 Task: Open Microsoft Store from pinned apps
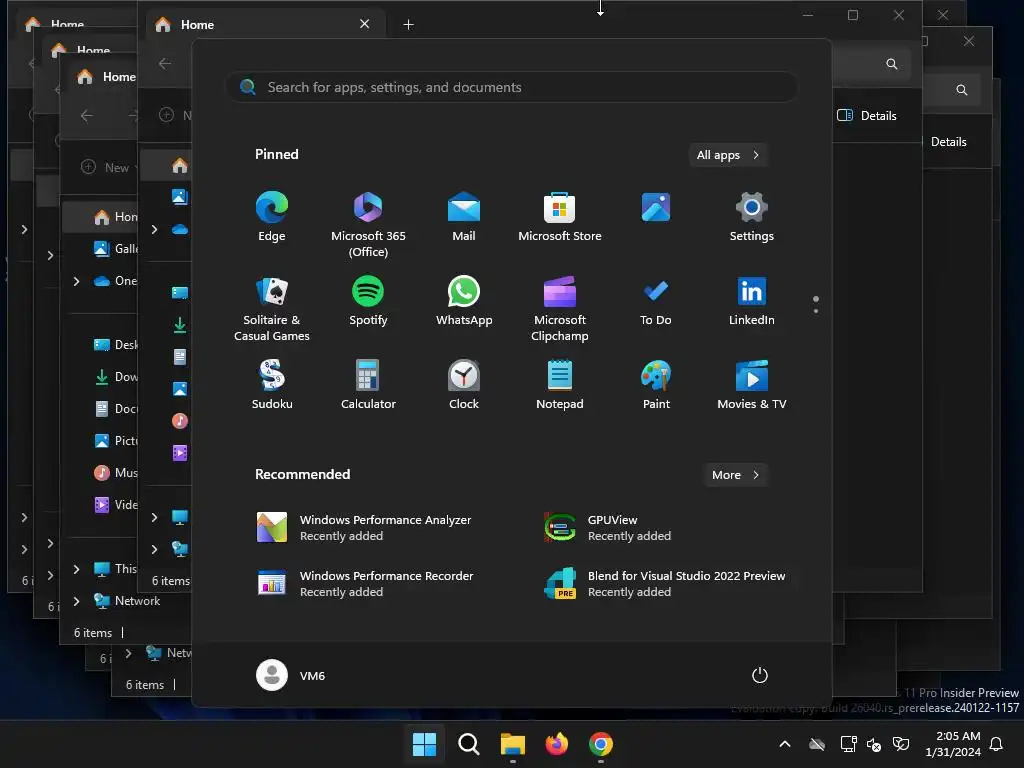pyautogui.click(x=560, y=216)
